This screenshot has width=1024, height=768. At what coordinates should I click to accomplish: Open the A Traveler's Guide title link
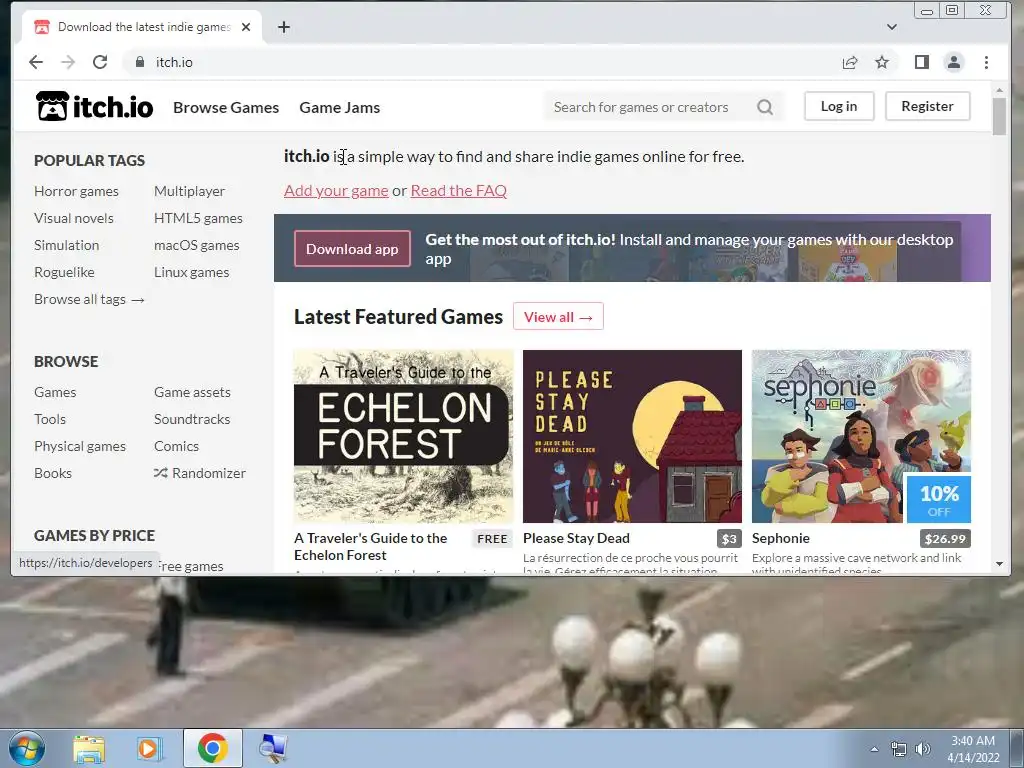pyautogui.click(x=370, y=547)
